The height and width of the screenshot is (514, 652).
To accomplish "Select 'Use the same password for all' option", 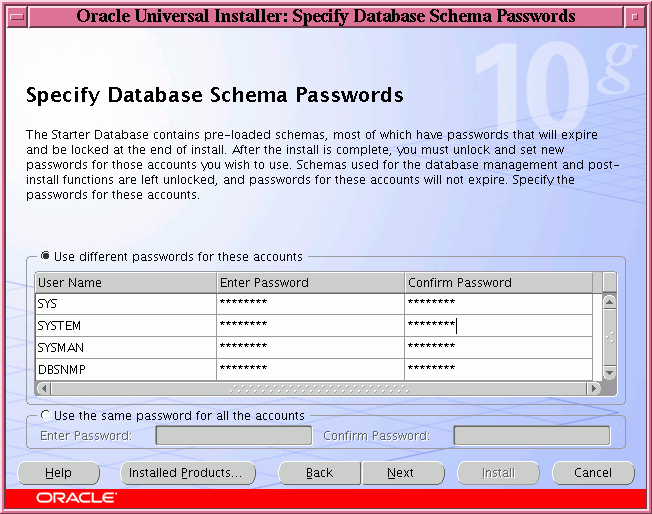I will click(x=46, y=415).
